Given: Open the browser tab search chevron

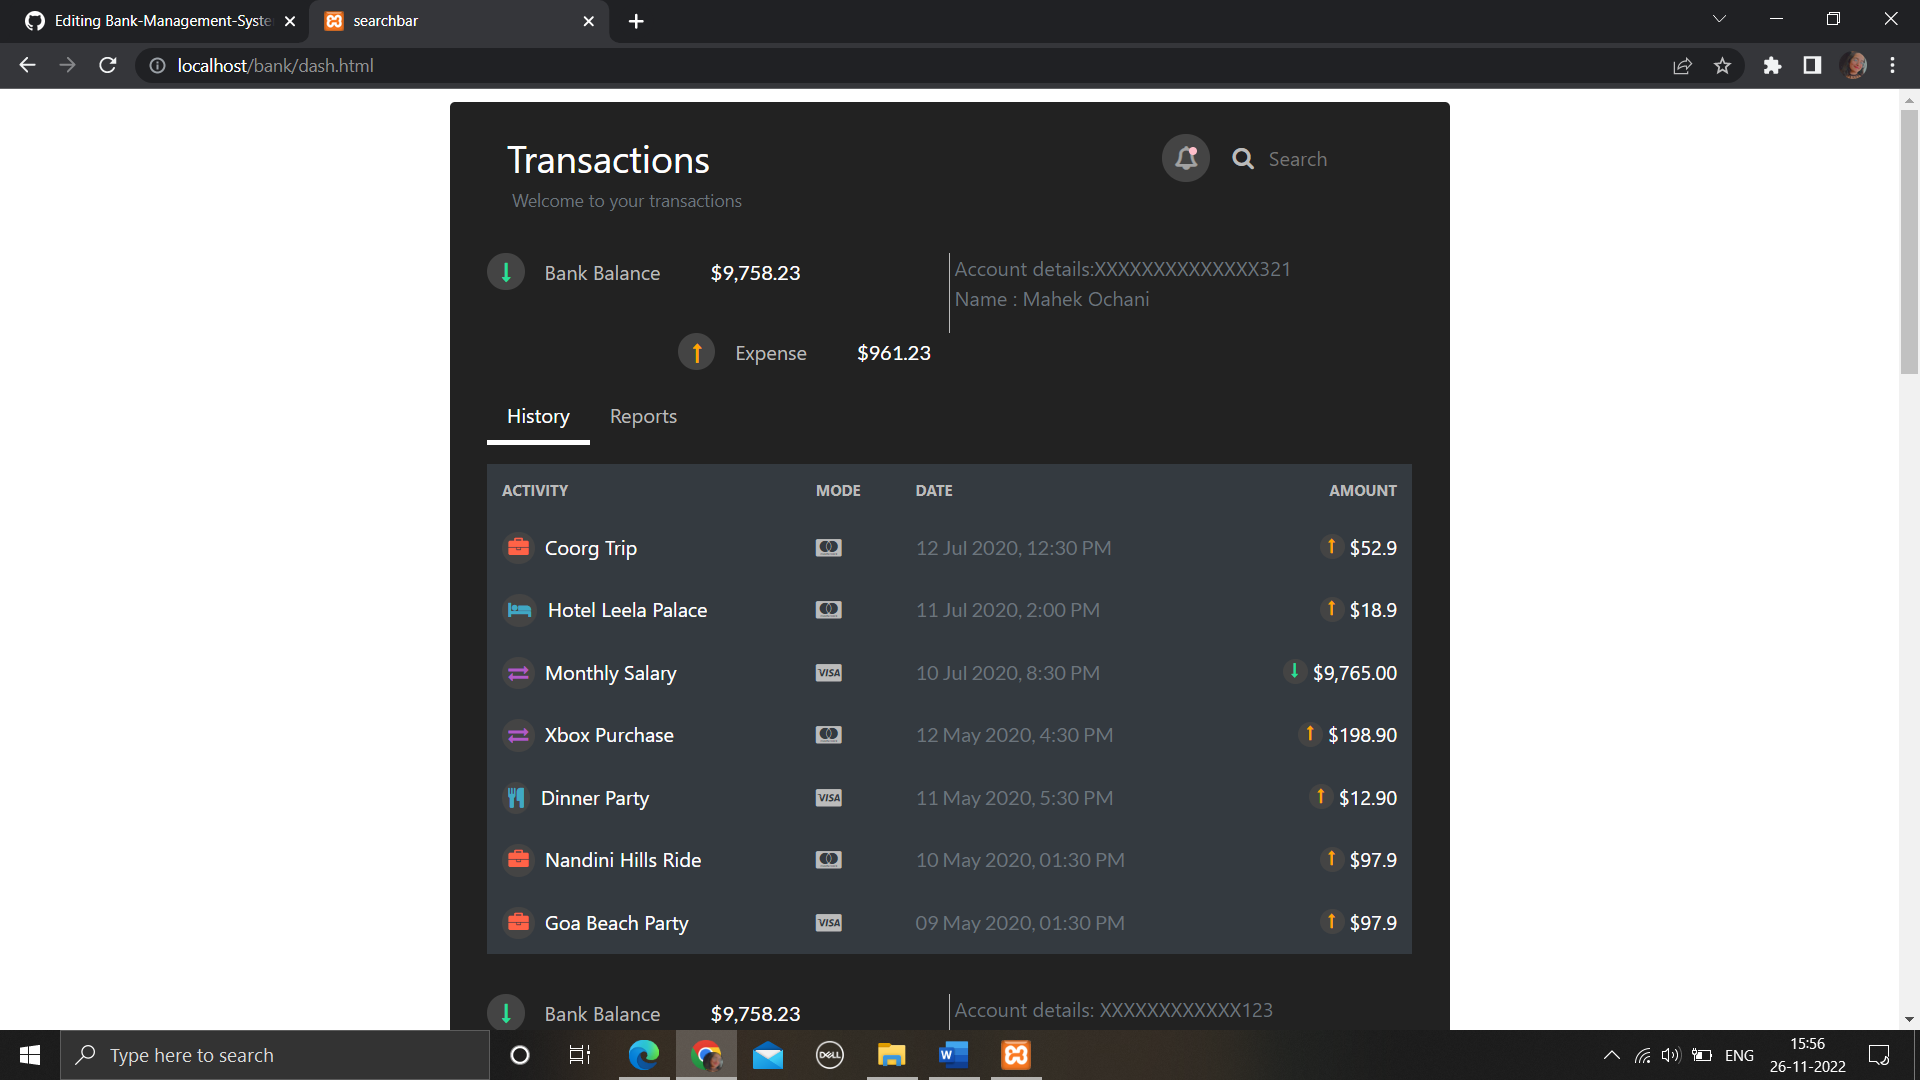Looking at the screenshot, I should (1718, 18).
